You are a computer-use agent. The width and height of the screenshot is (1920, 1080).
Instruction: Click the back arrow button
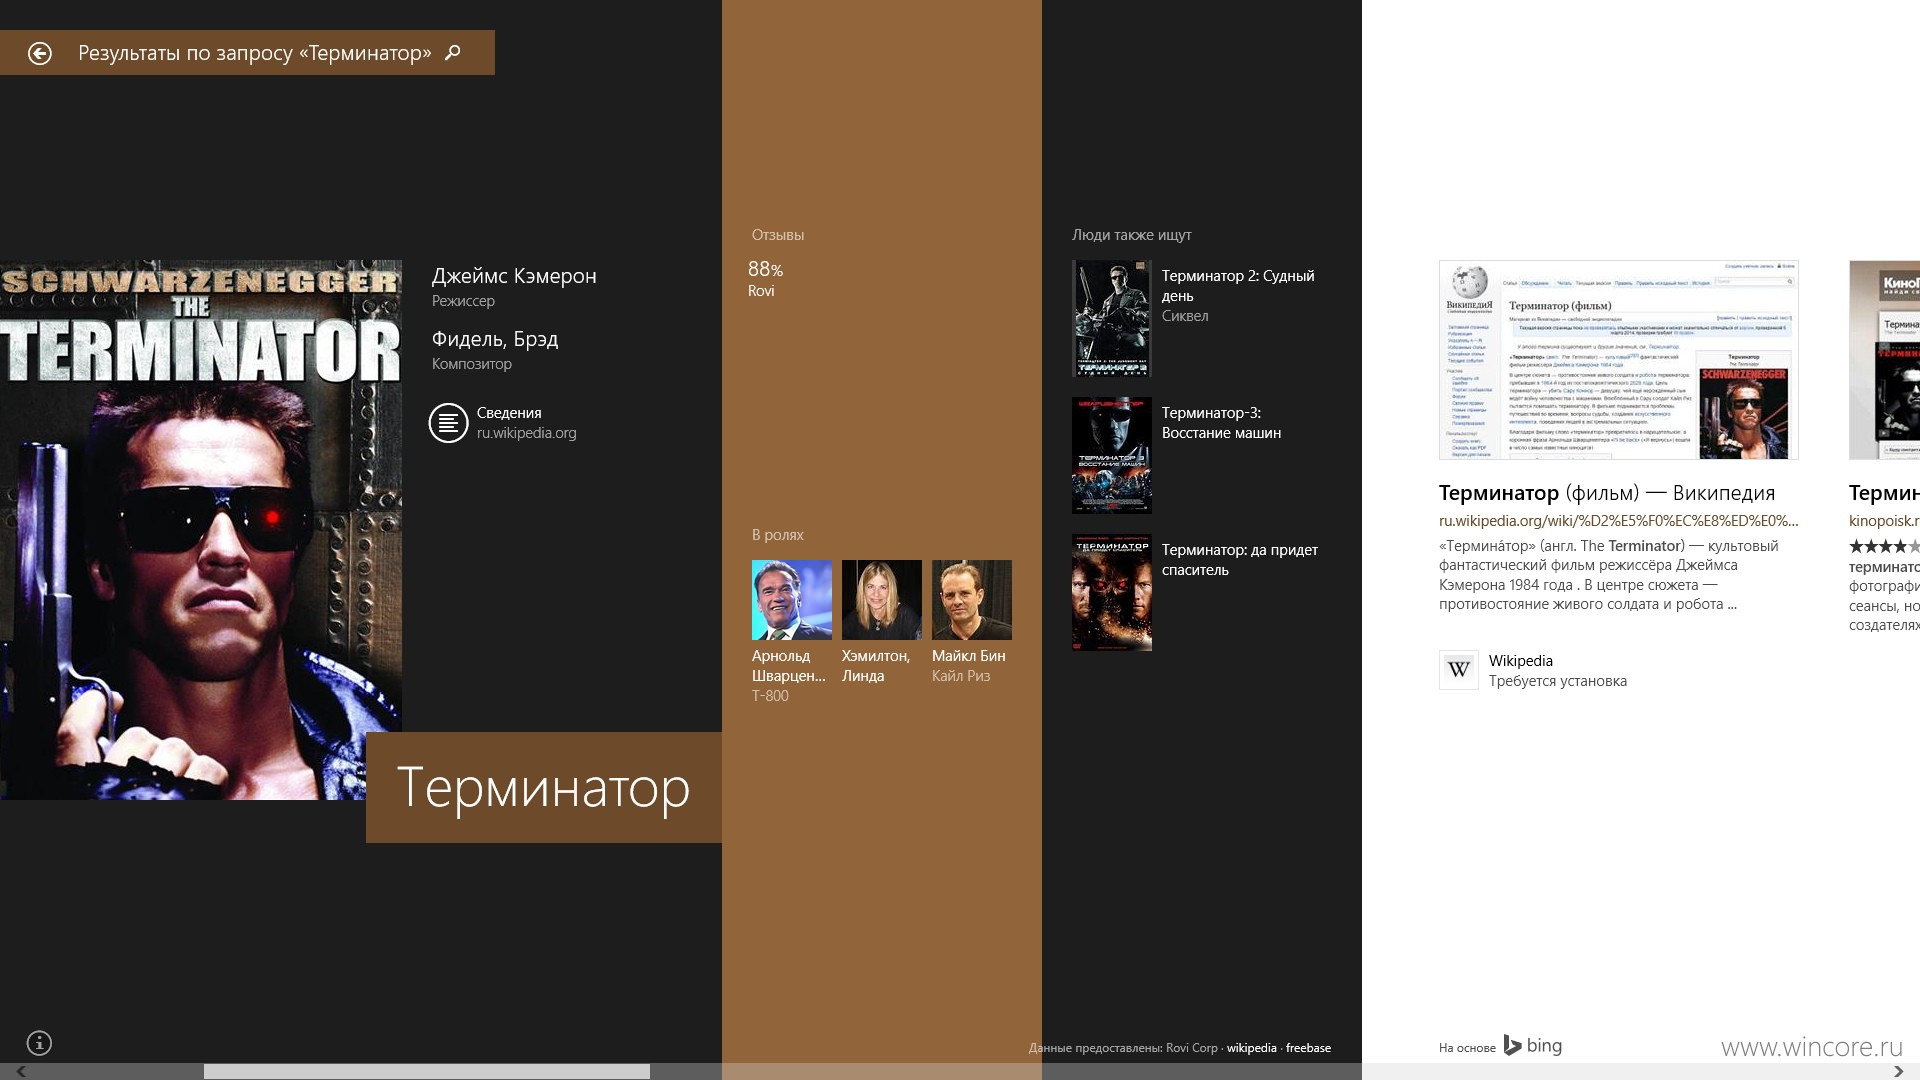(x=40, y=53)
